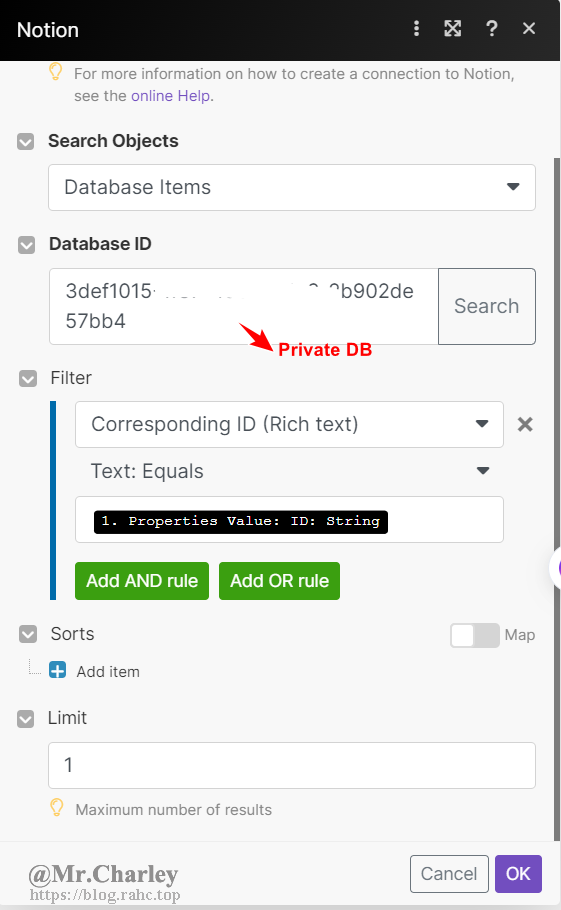The image size is (561, 910).
Task: Open the online Help link
Action: (x=171, y=96)
